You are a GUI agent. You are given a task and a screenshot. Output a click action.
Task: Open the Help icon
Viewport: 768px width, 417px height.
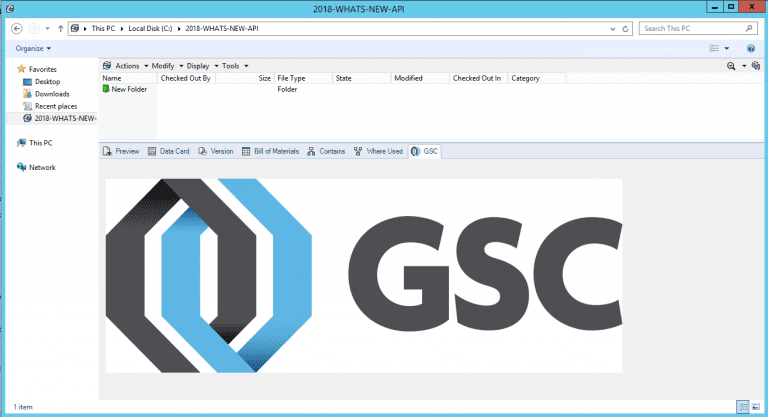coord(751,48)
